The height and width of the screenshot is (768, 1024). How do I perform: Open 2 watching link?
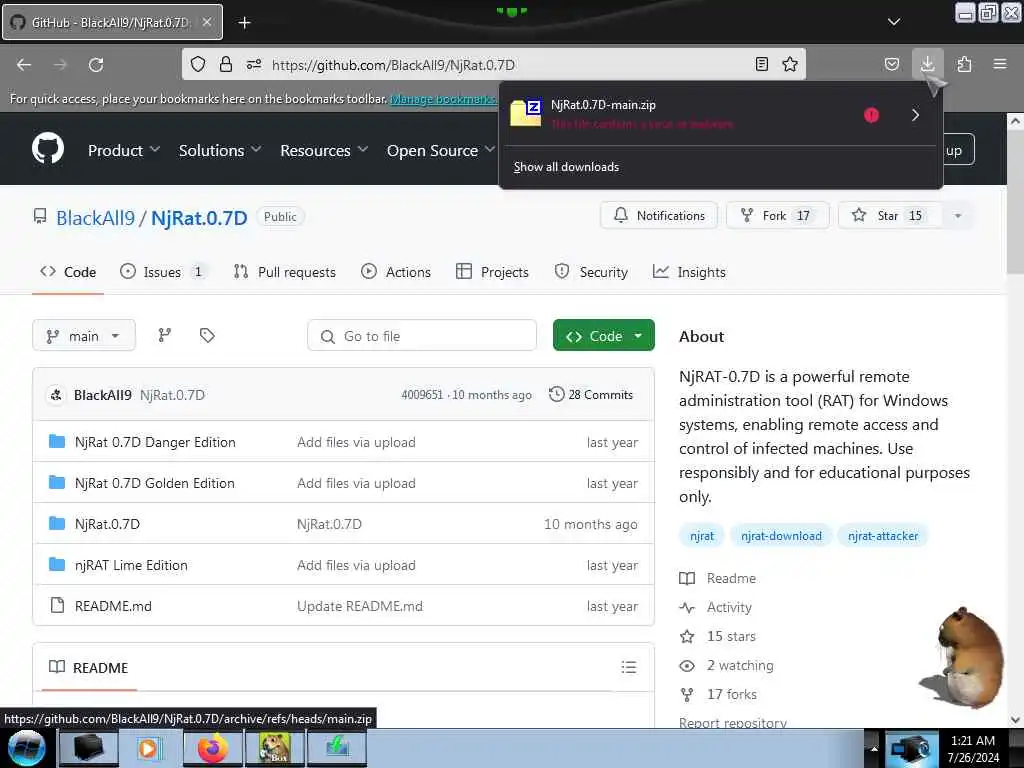coord(726,666)
